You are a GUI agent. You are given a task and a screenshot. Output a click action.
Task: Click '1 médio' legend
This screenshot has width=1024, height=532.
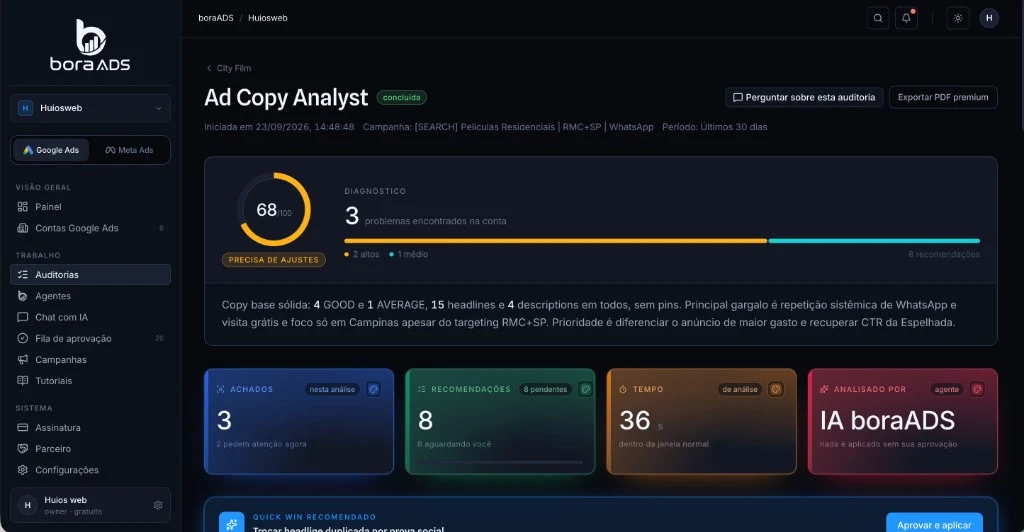(x=409, y=255)
